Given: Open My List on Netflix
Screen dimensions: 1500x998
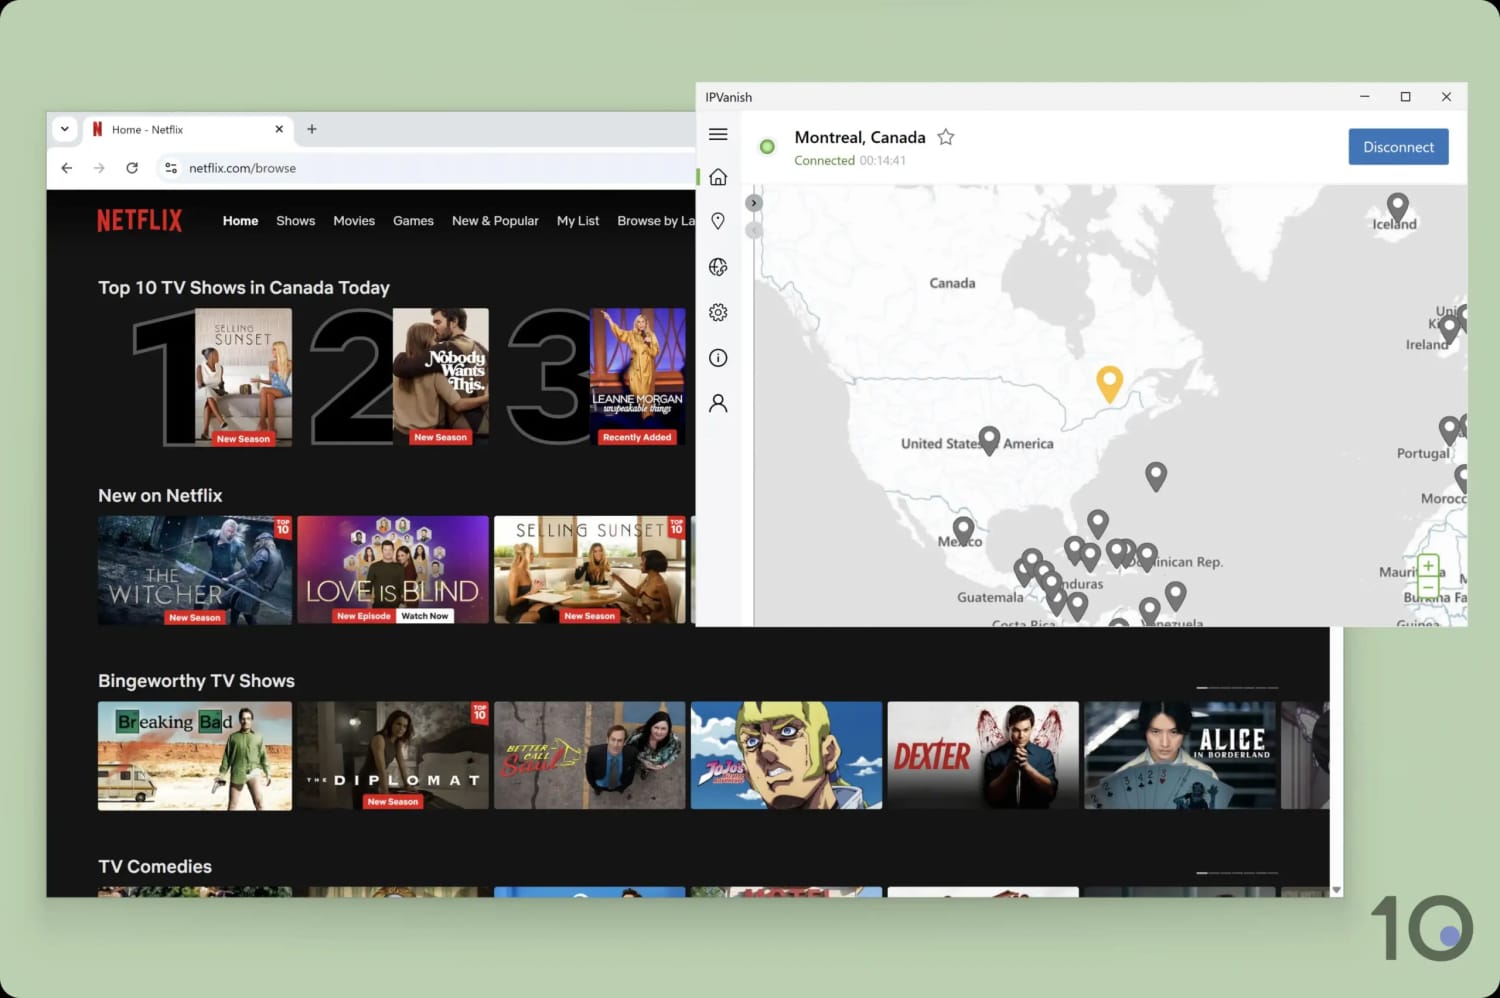Looking at the screenshot, I should 578,221.
